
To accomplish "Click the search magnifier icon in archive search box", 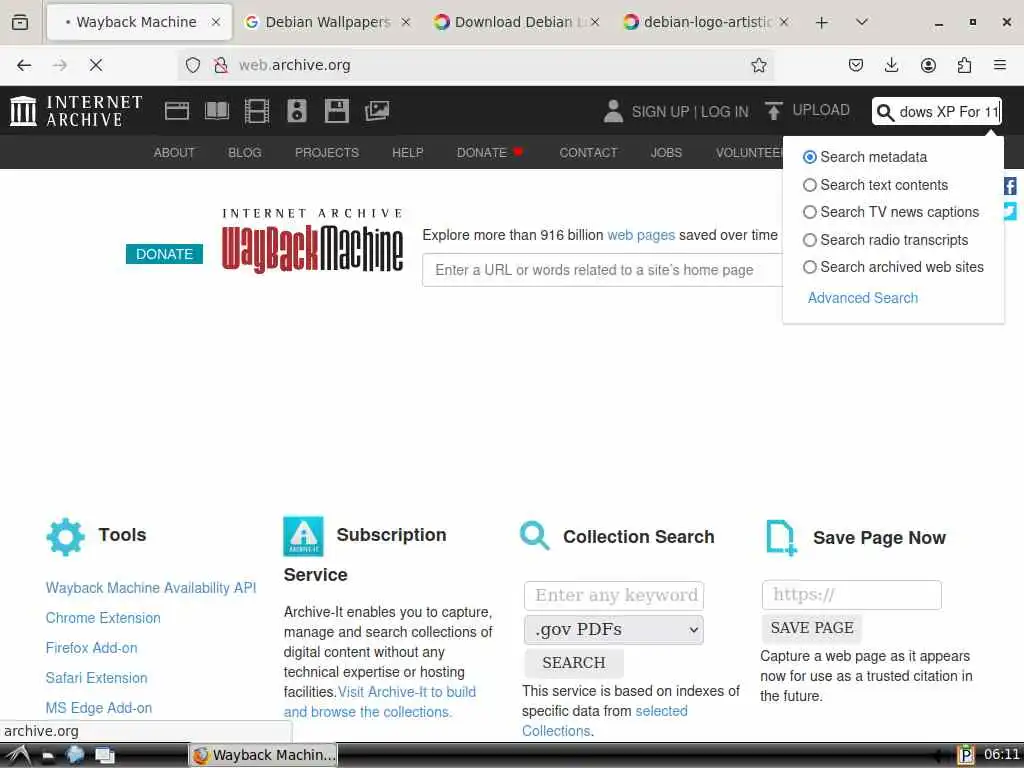I will 885,112.
